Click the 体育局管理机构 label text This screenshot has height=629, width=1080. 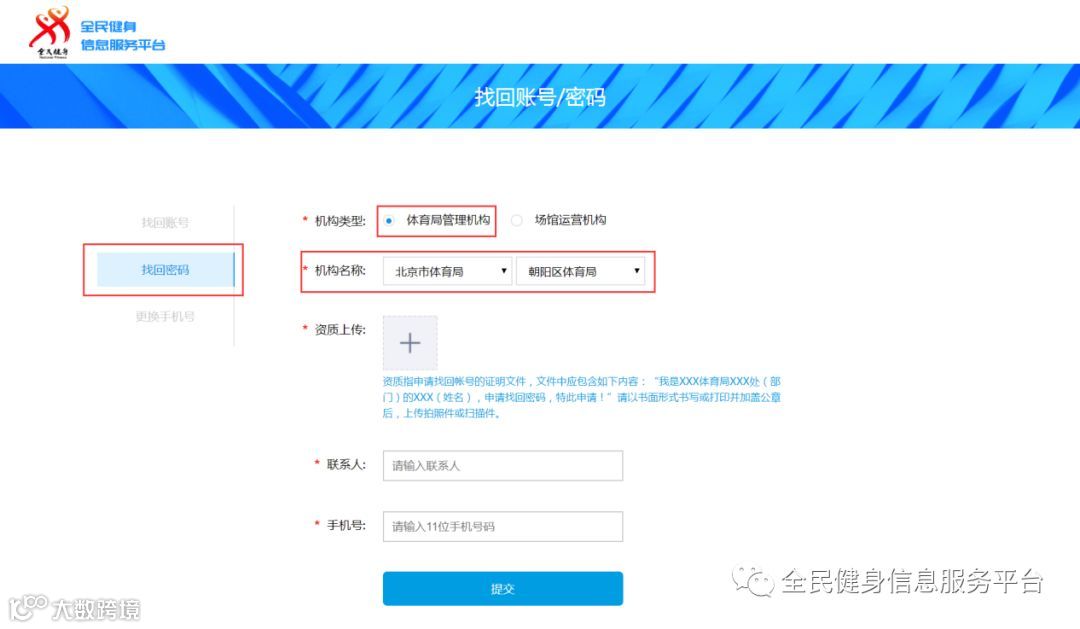(448, 220)
